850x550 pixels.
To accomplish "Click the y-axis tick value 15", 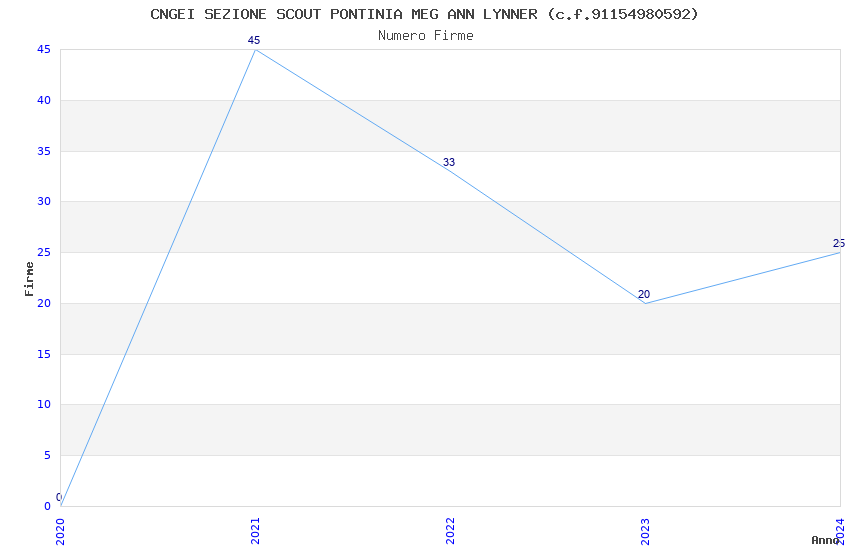I will (44, 354).
